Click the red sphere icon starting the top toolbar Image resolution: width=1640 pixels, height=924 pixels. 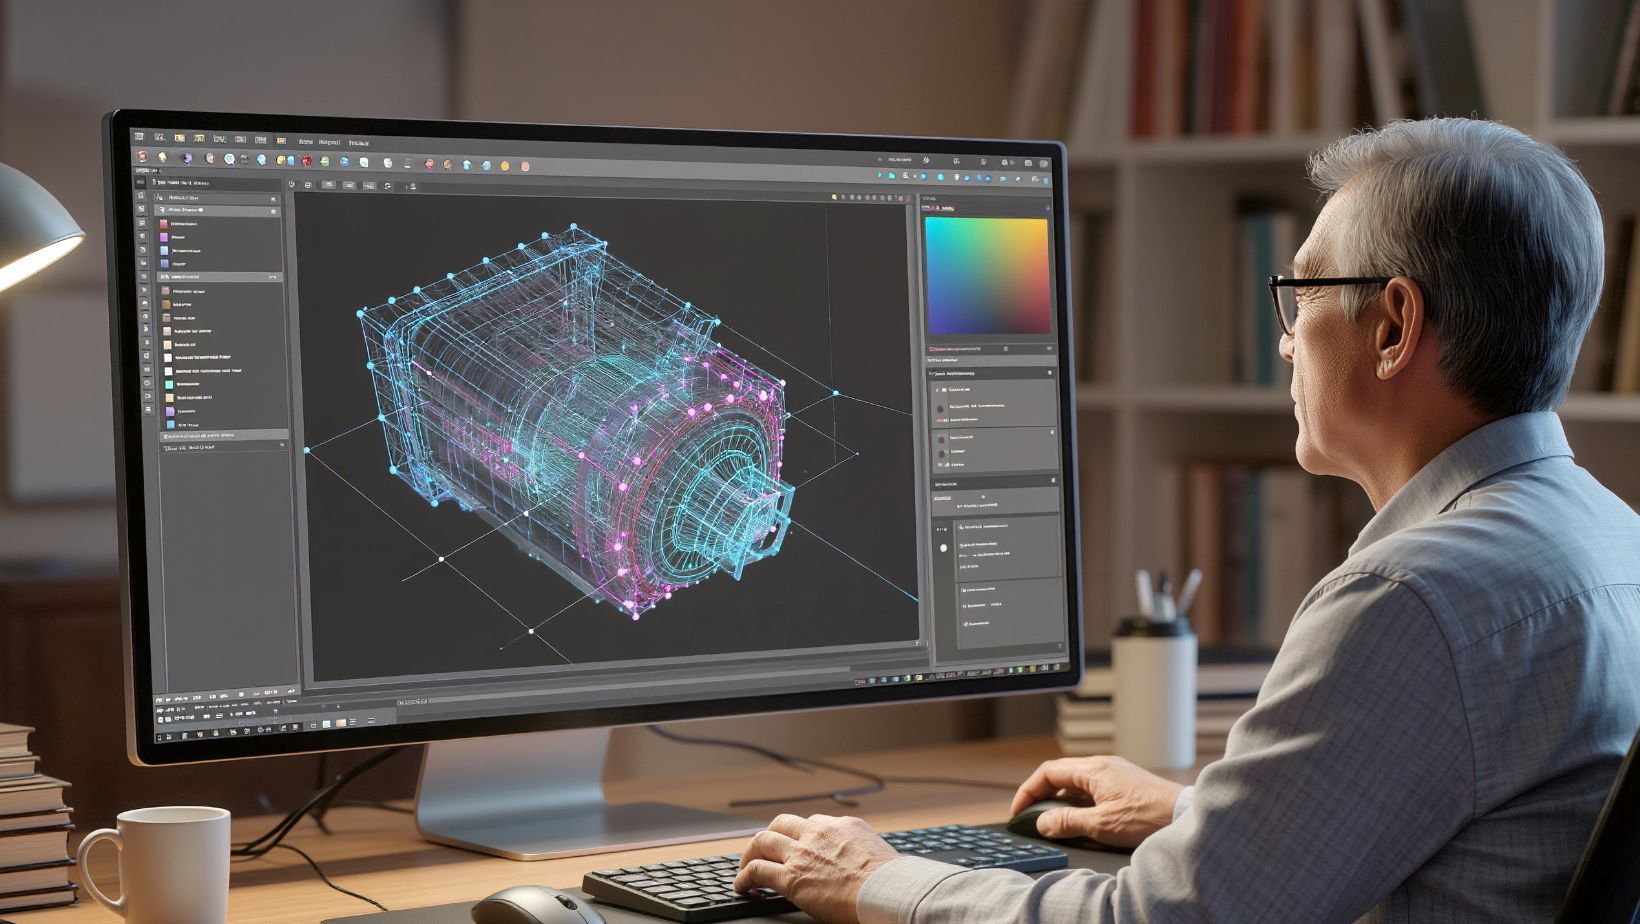[x=143, y=157]
